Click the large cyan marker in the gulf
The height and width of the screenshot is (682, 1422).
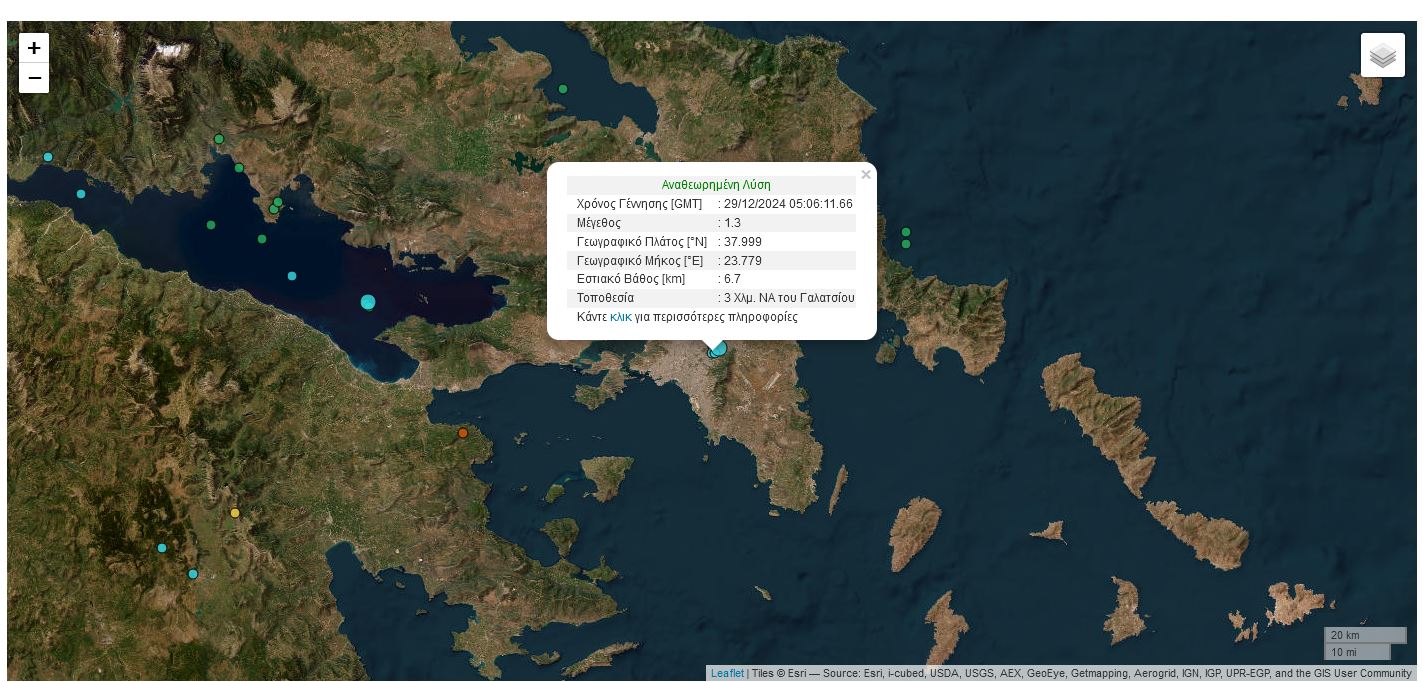coord(368,302)
